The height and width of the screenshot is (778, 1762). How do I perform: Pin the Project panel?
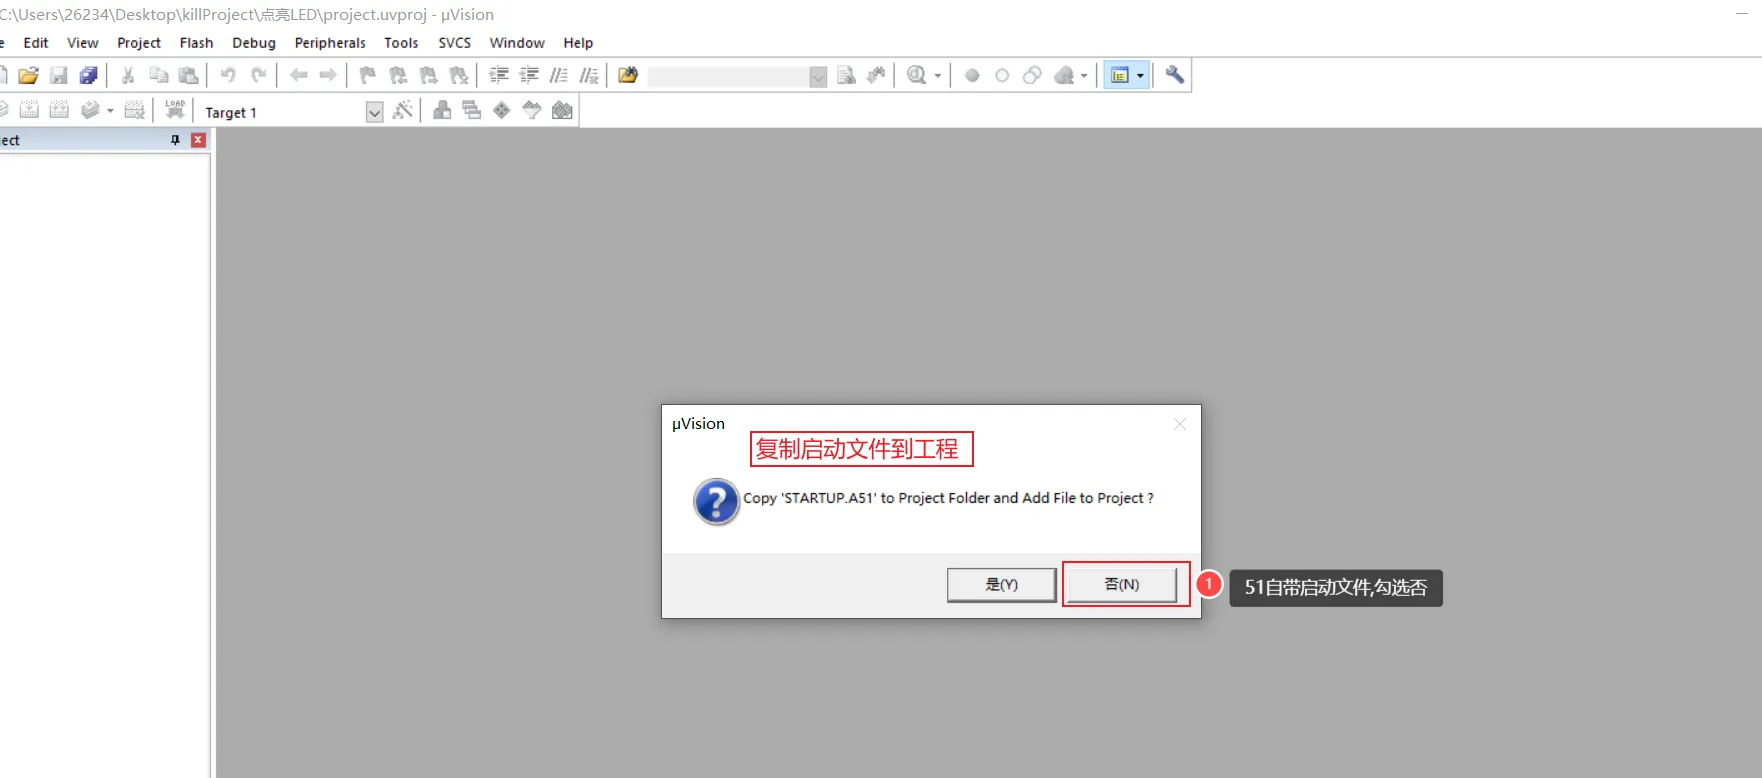[x=176, y=140]
